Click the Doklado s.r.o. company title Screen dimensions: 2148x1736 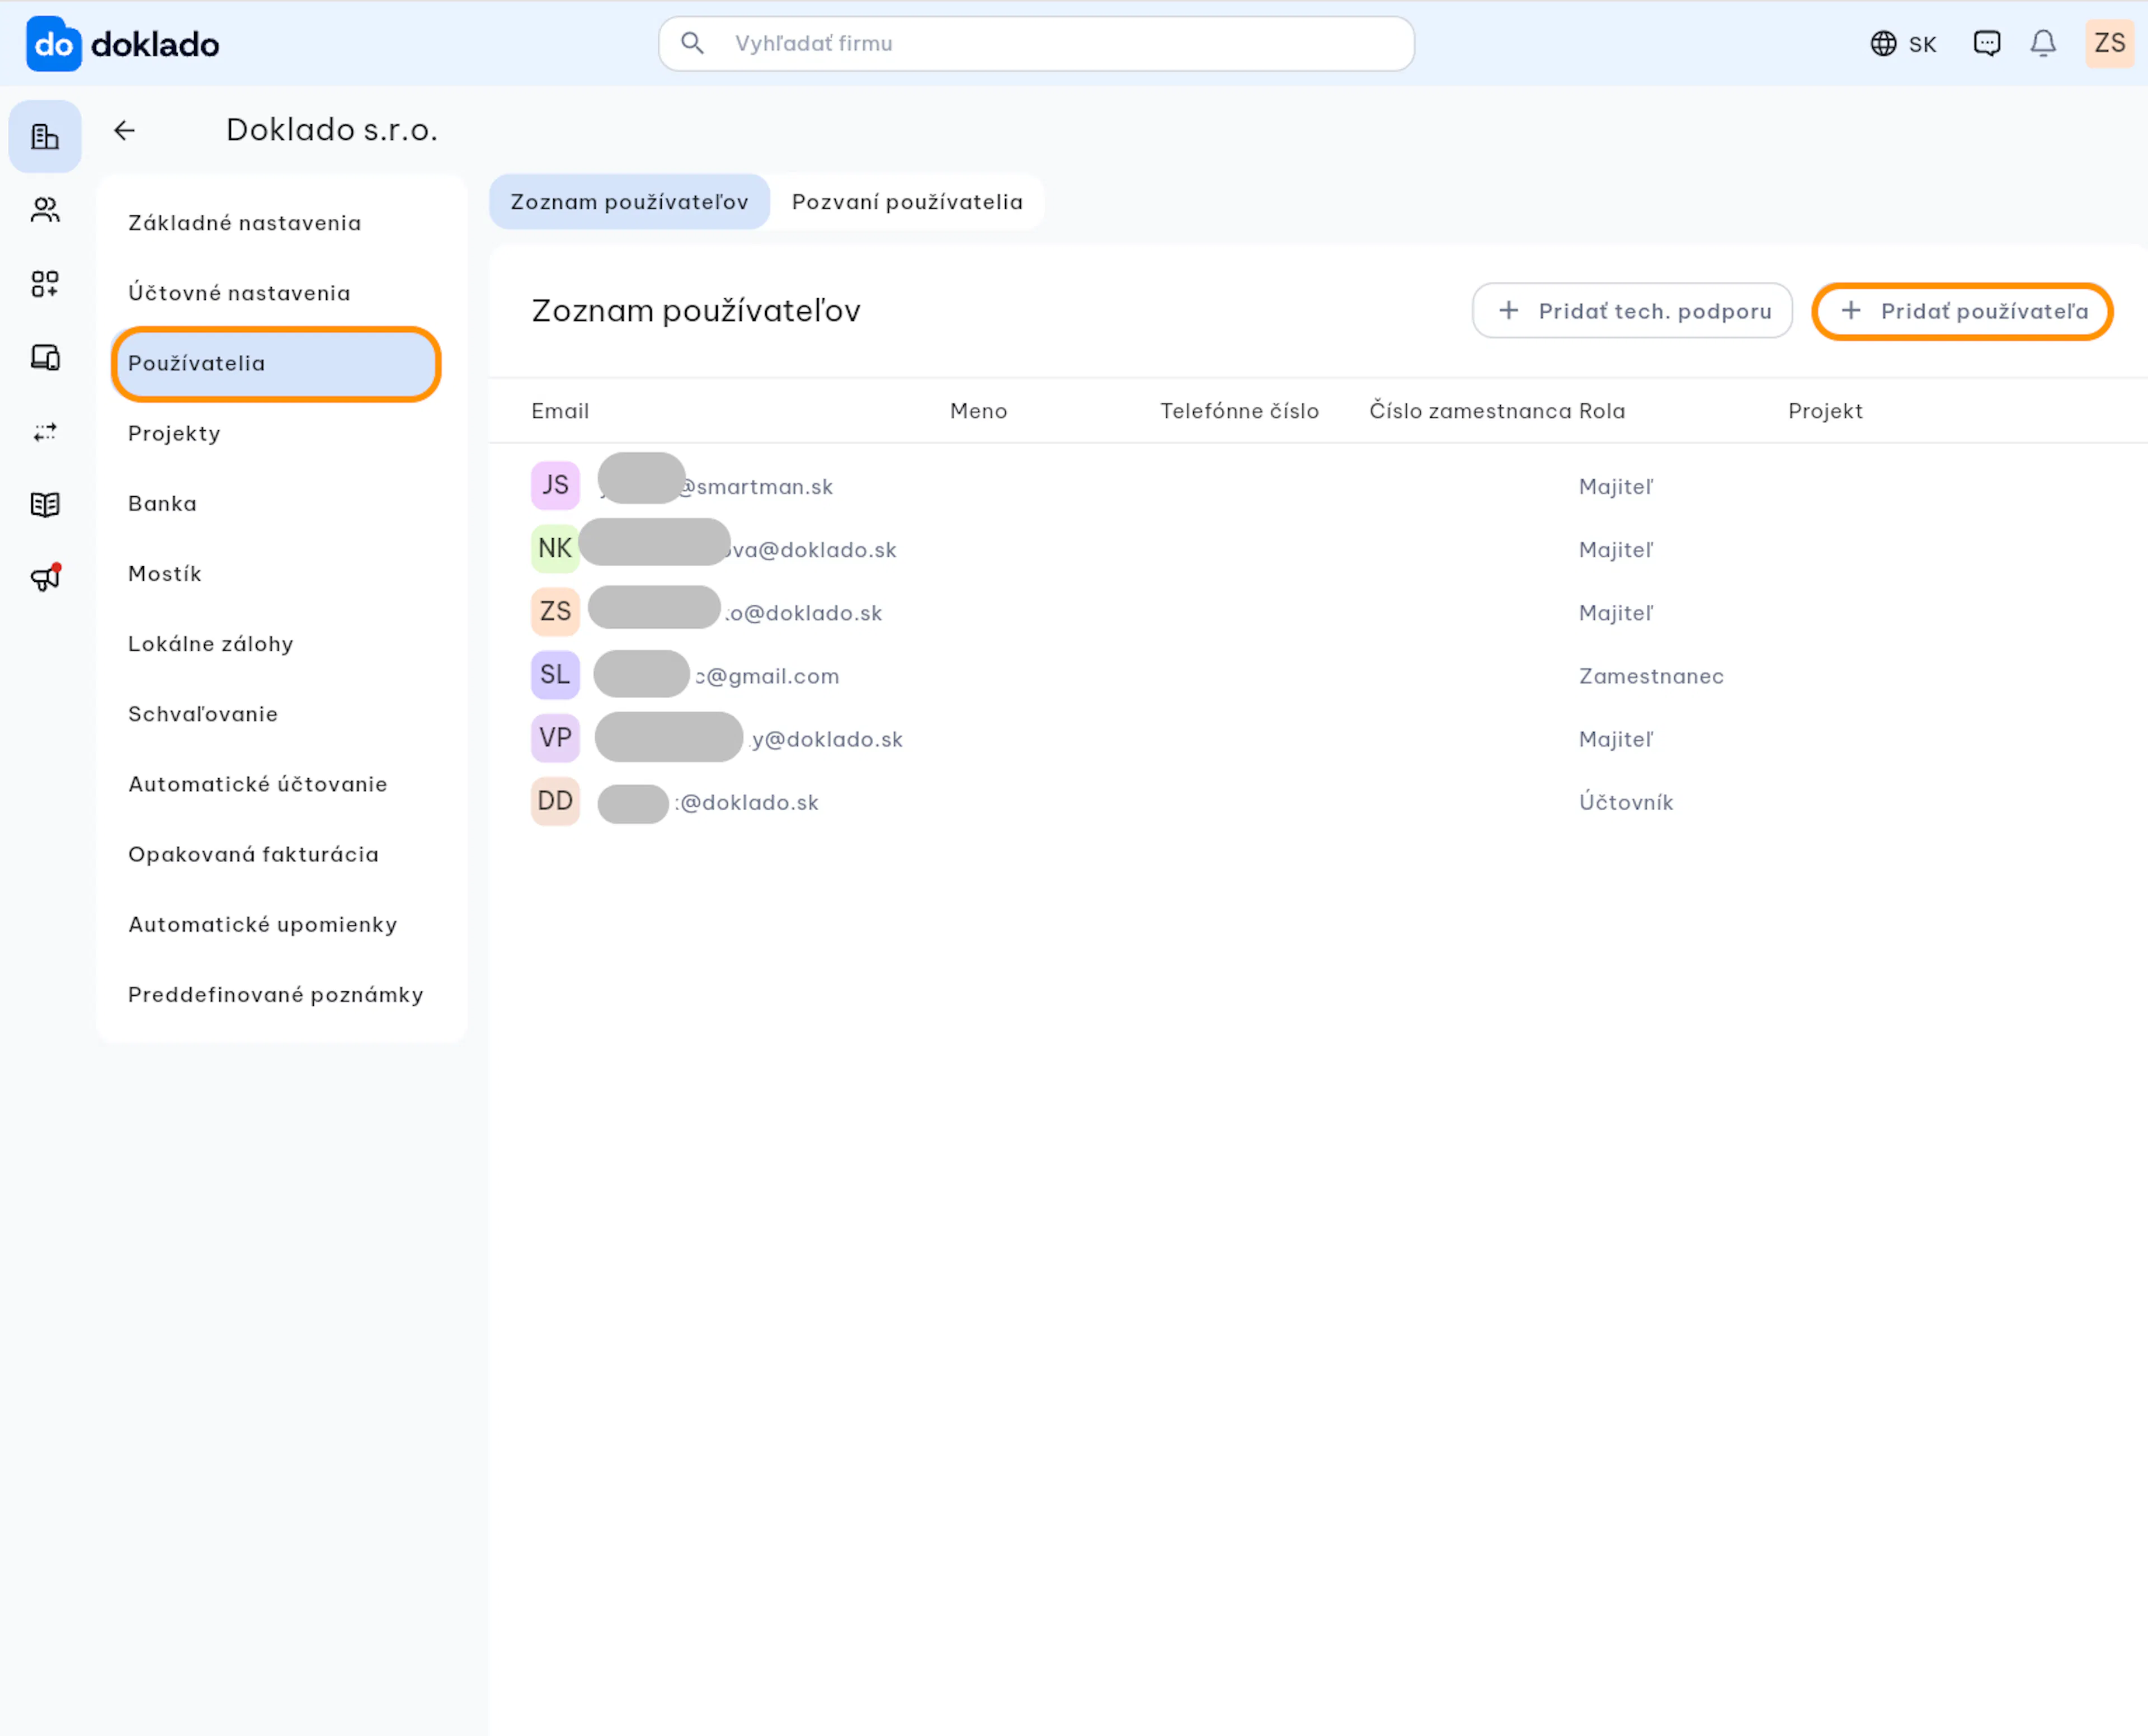pyautogui.click(x=332, y=130)
